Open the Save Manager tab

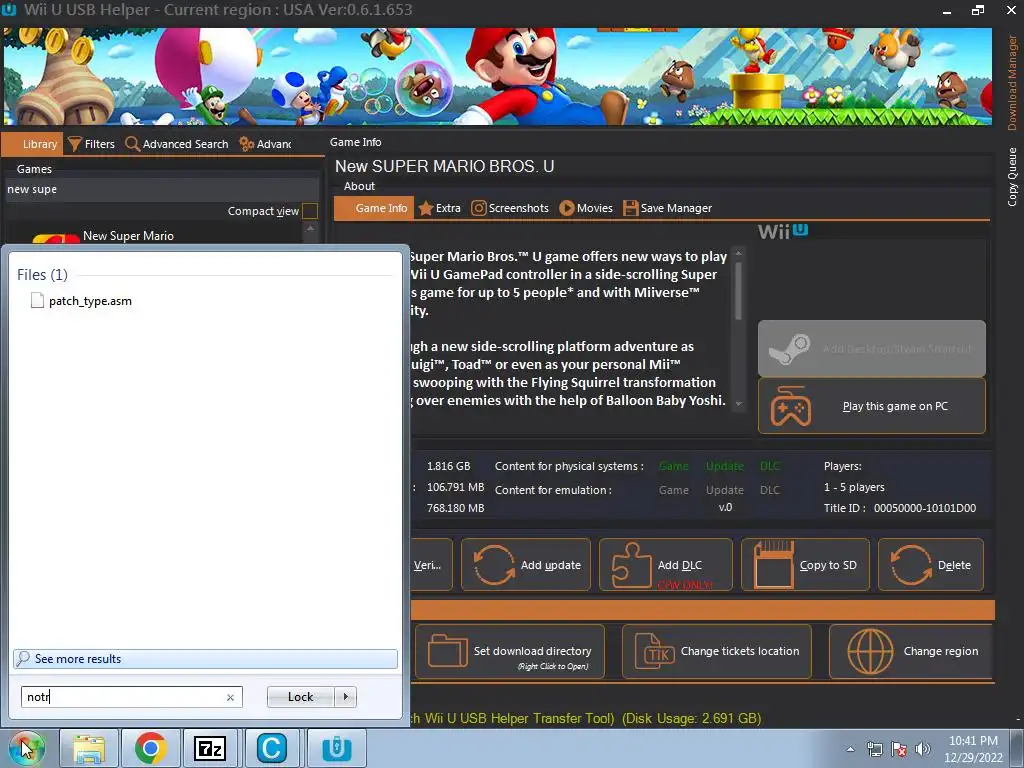[x=667, y=208]
